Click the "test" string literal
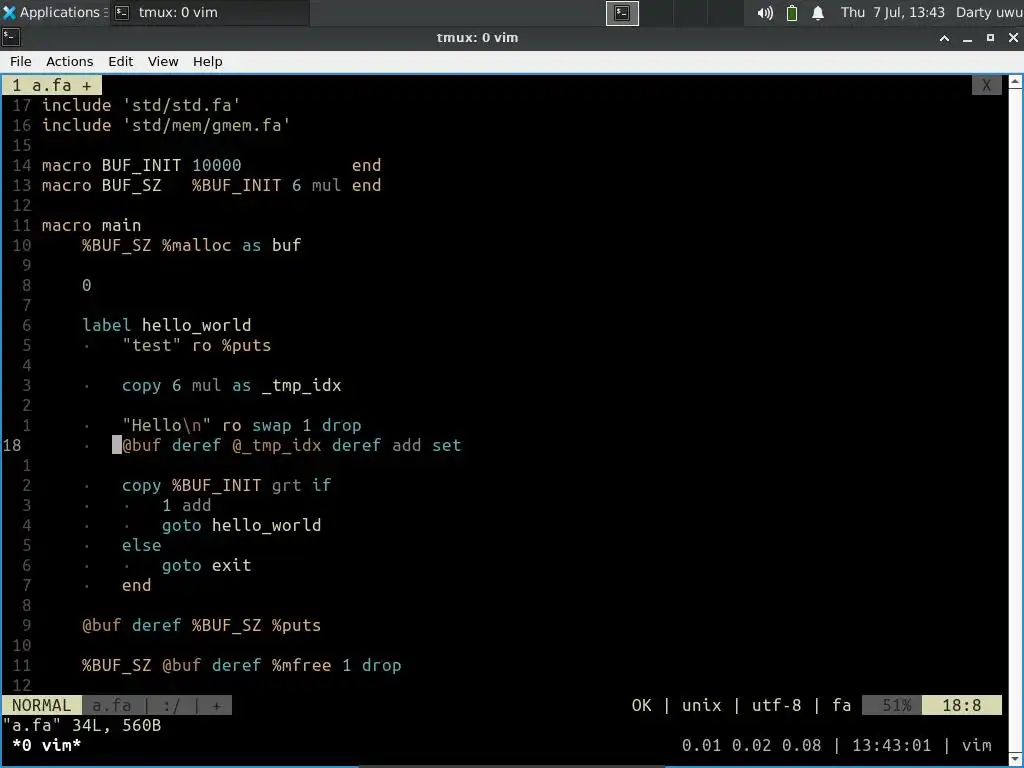Image resolution: width=1024 pixels, height=768 pixels. tap(152, 345)
